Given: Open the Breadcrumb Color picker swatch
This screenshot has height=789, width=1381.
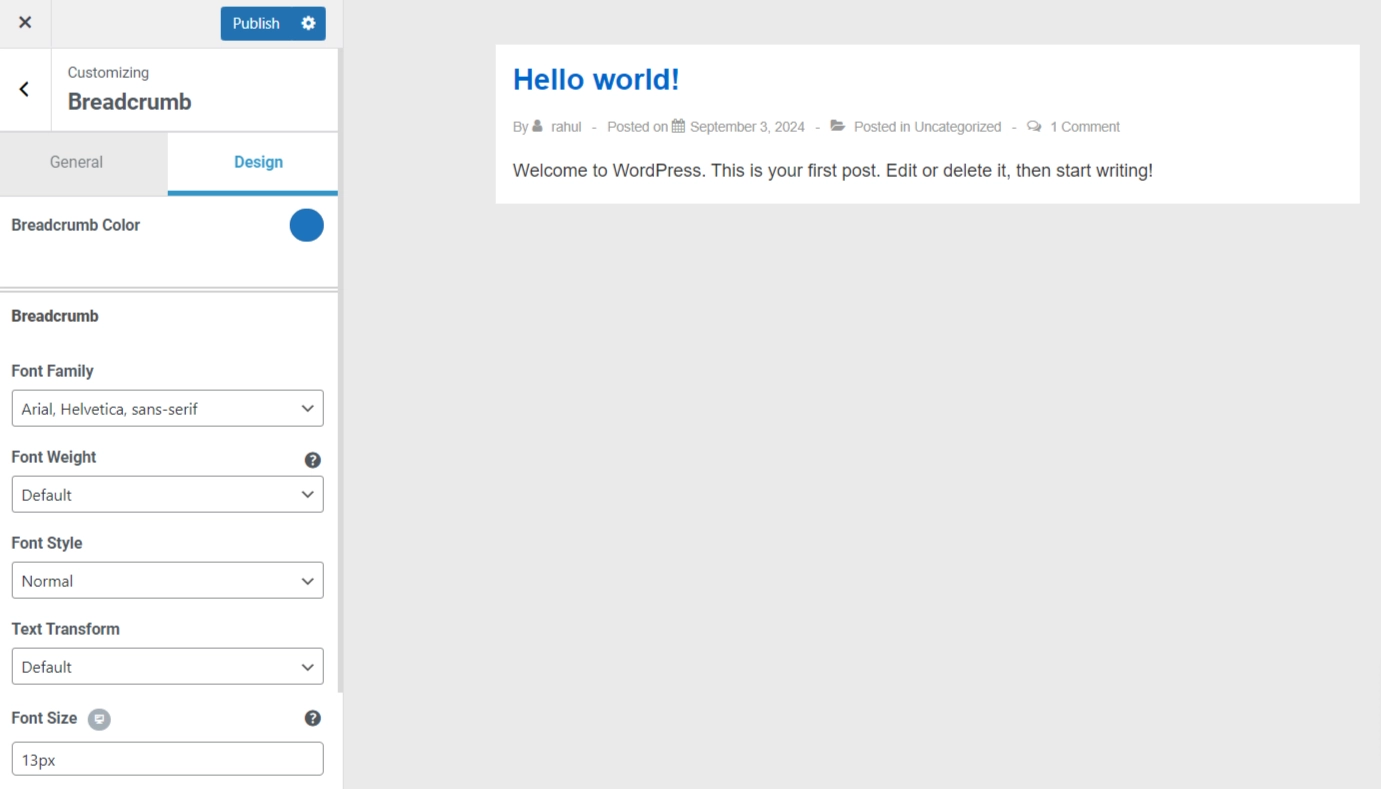Looking at the screenshot, I should 306,225.
